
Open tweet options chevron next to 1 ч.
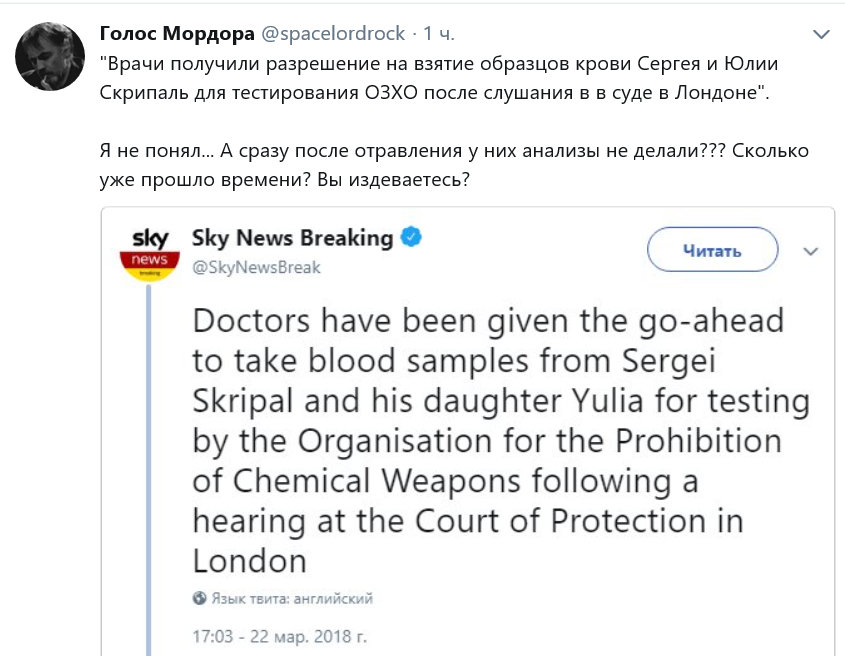click(822, 35)
